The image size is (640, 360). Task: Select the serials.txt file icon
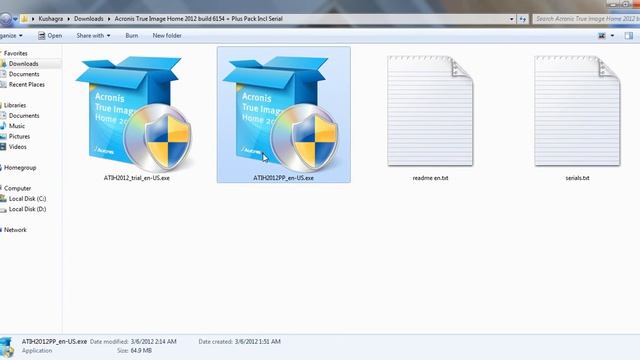coord(577,111)
